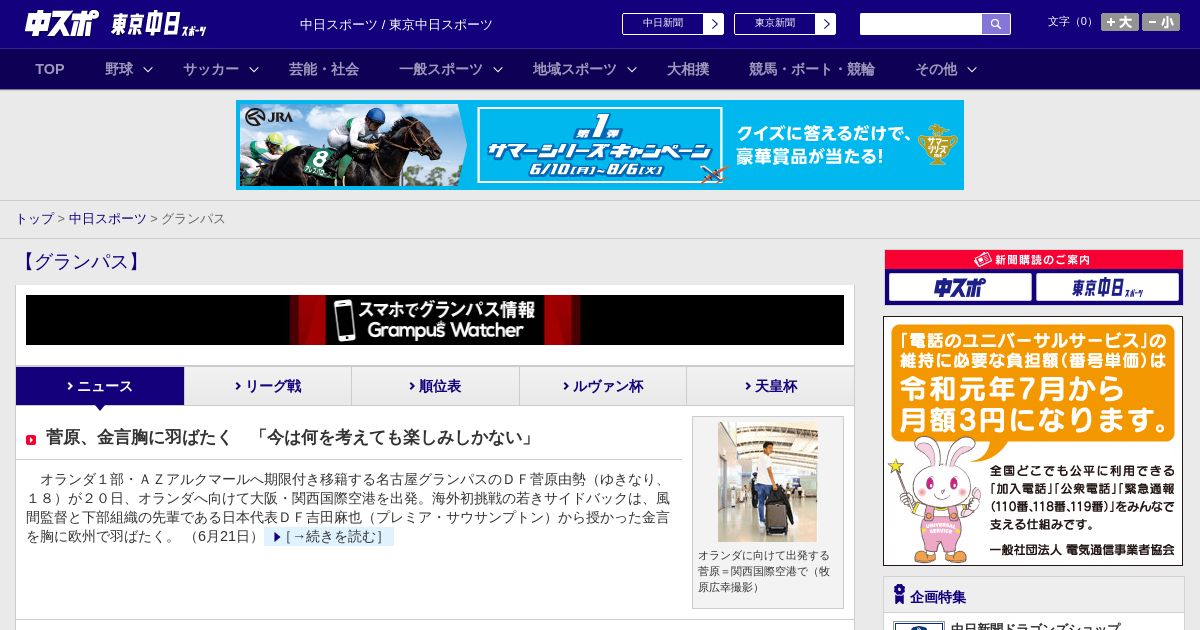Click the 中日新聞ドラゴンズショップ link text
This screenshot has height=630, width=1200.
(1035, 627)
